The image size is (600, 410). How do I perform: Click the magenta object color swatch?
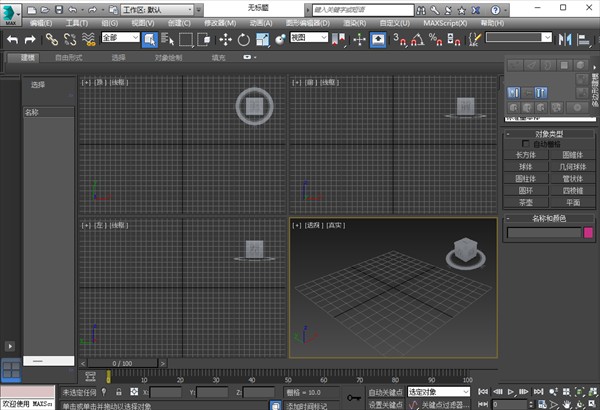589,233
